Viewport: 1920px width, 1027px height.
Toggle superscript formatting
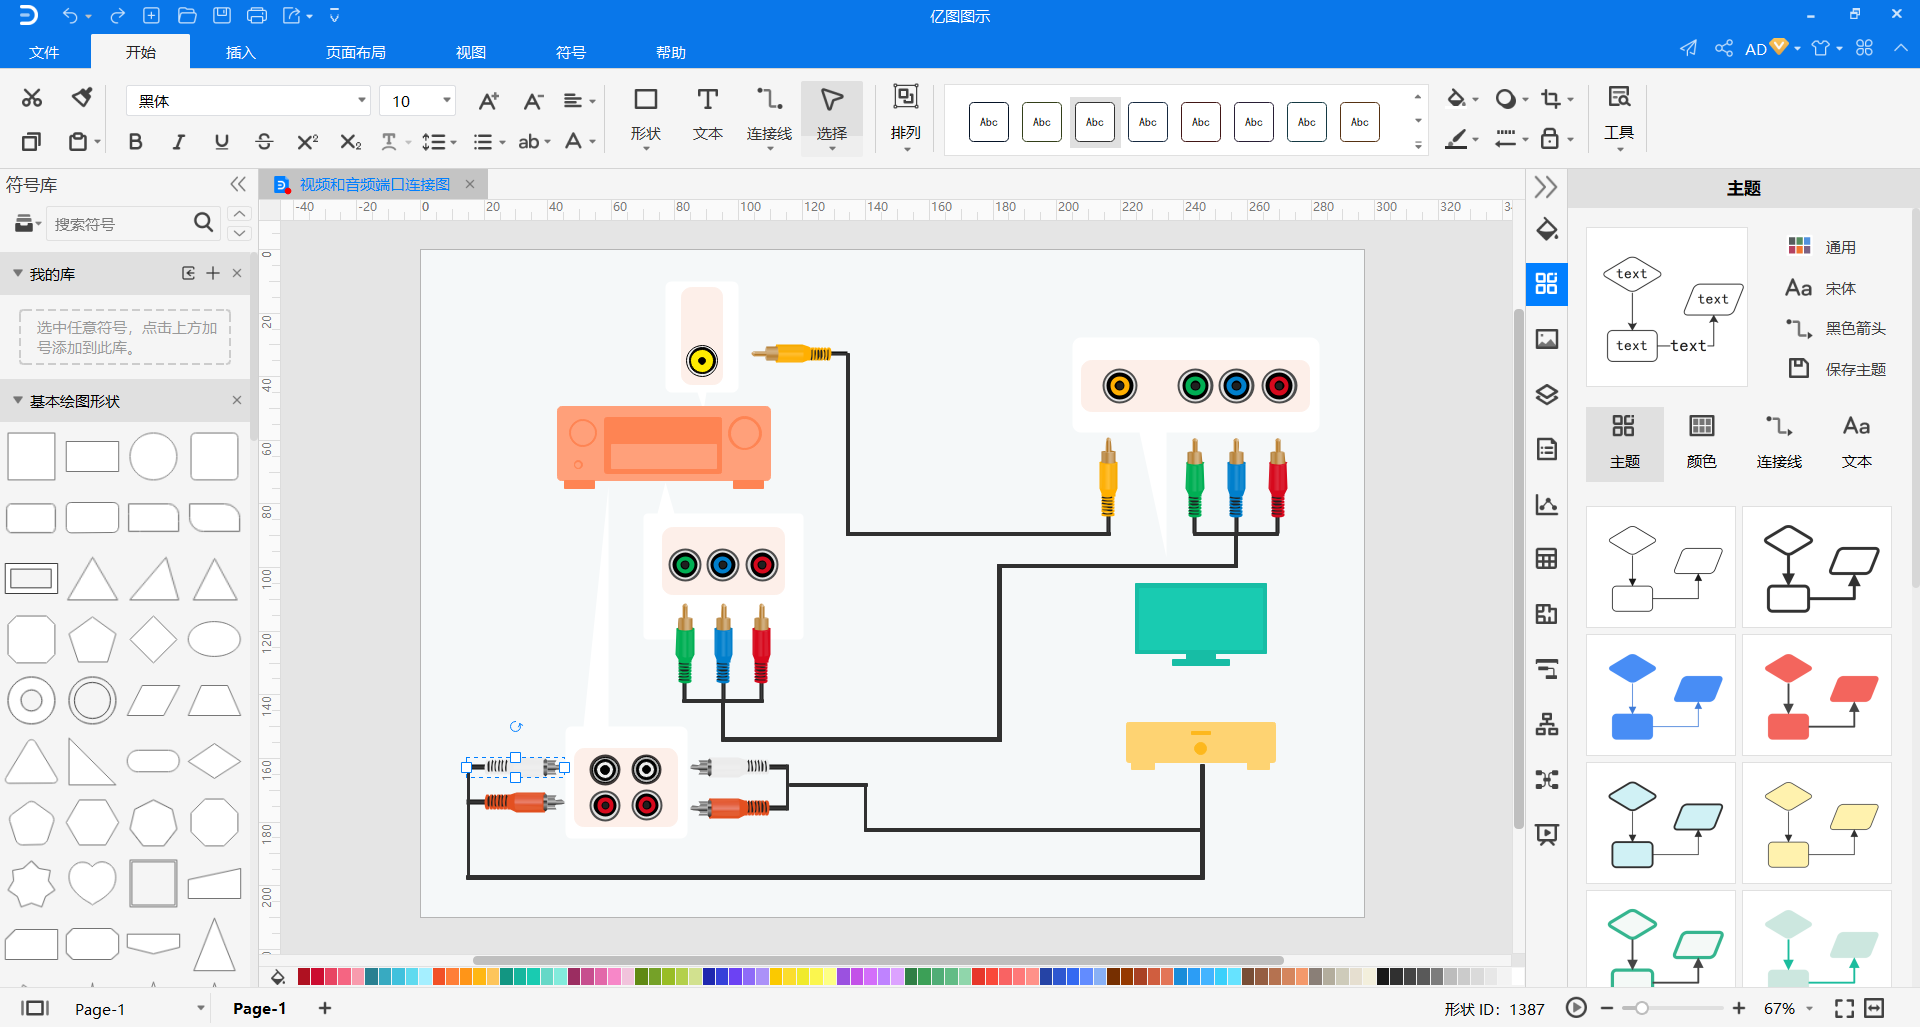(x=307, y=141)
